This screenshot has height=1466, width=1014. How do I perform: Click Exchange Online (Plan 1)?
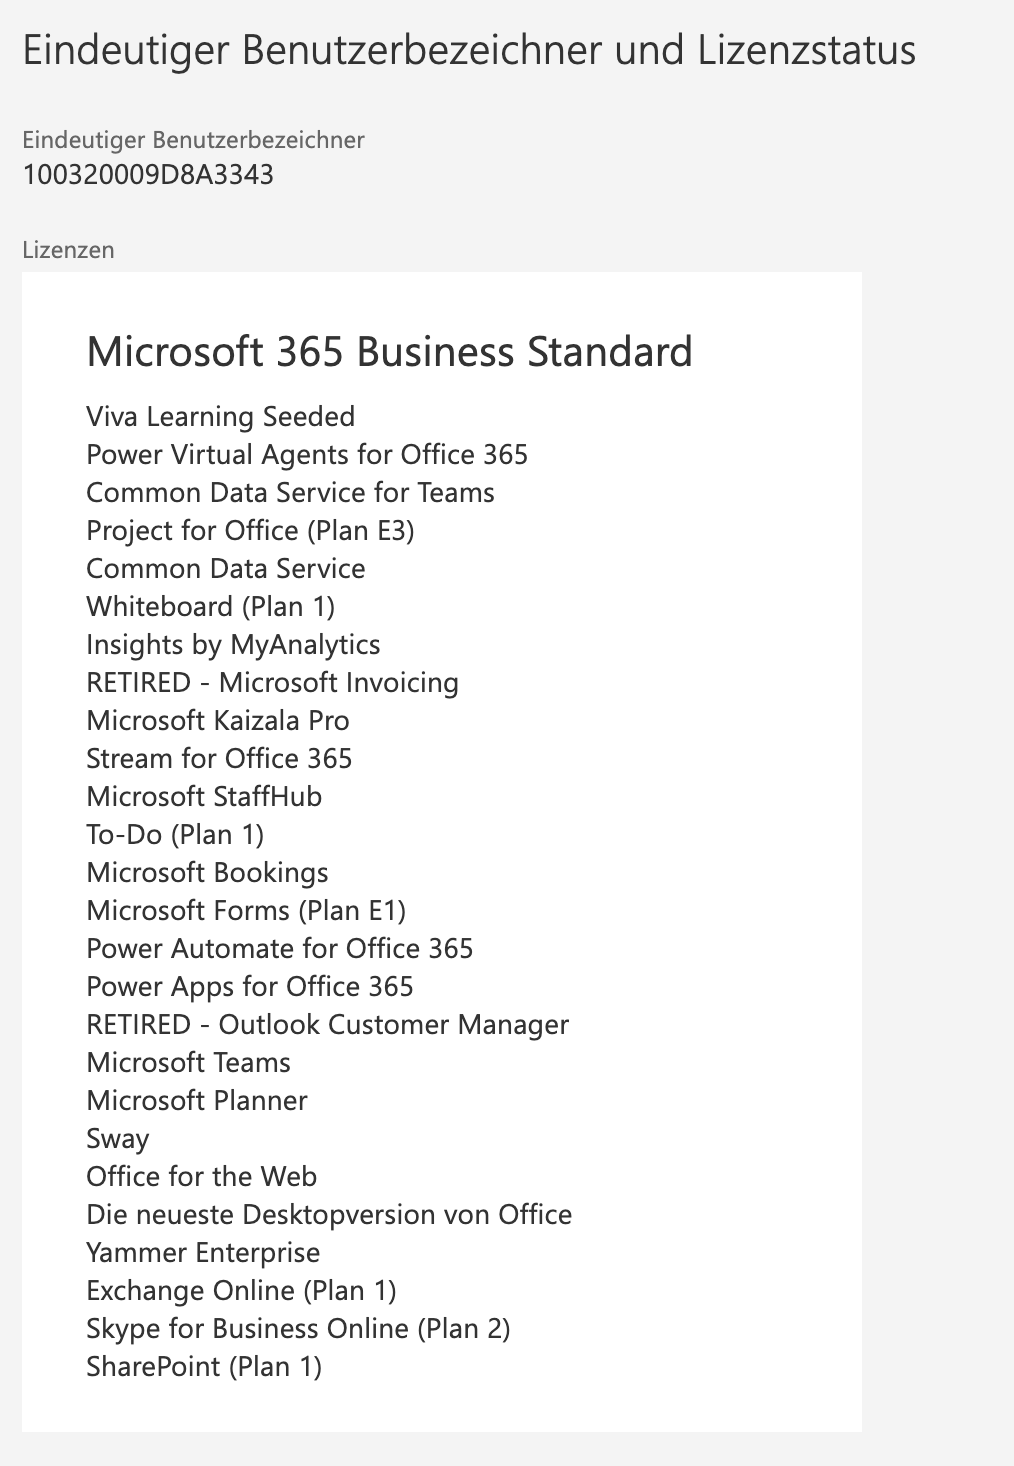(x=242, y=1291)
